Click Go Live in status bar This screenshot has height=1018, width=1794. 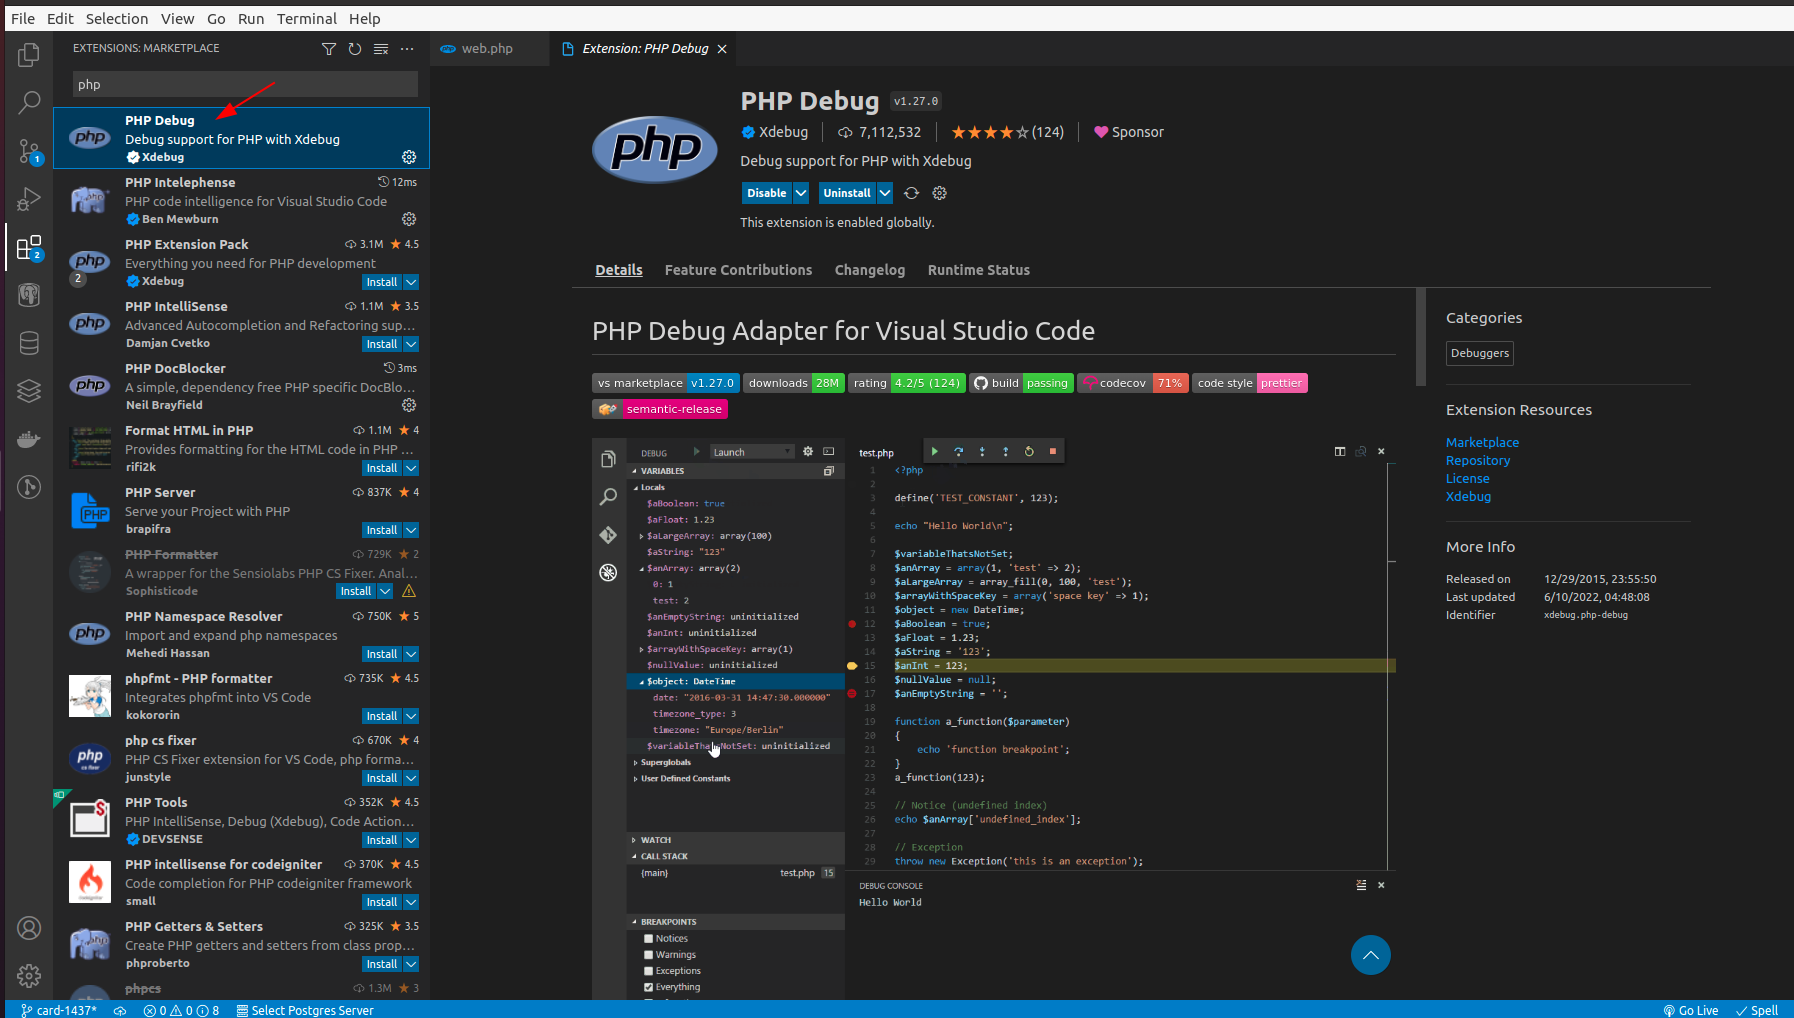[1691, 1010]
